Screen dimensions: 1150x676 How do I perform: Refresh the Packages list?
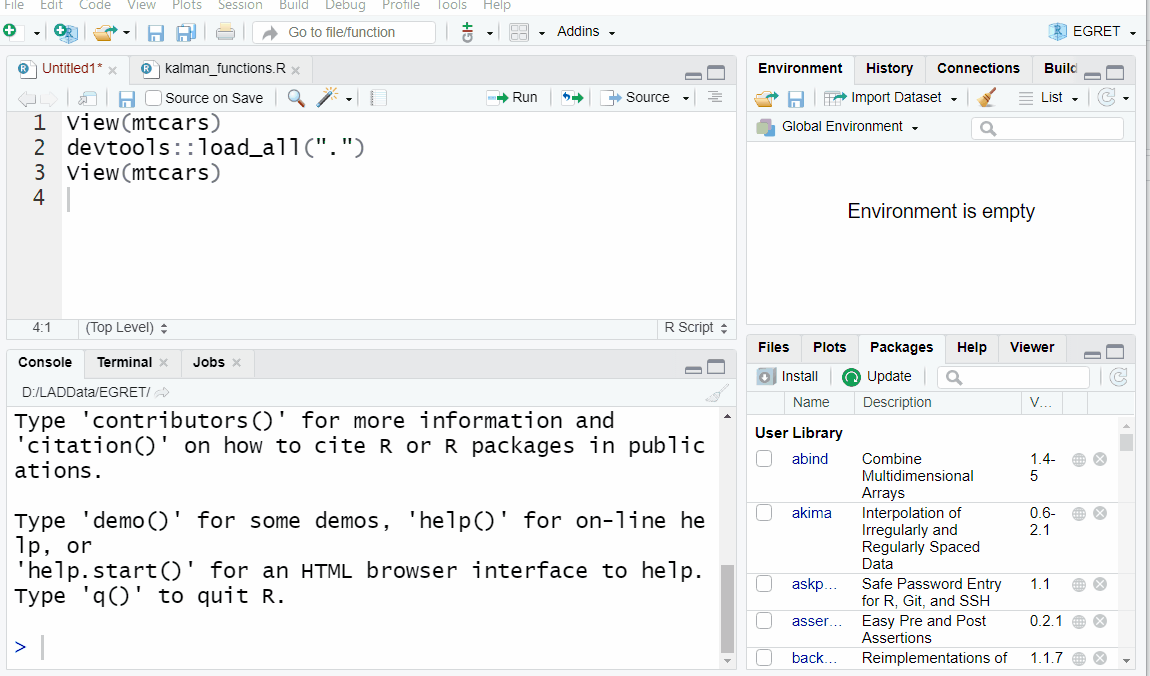[1118, 377]
